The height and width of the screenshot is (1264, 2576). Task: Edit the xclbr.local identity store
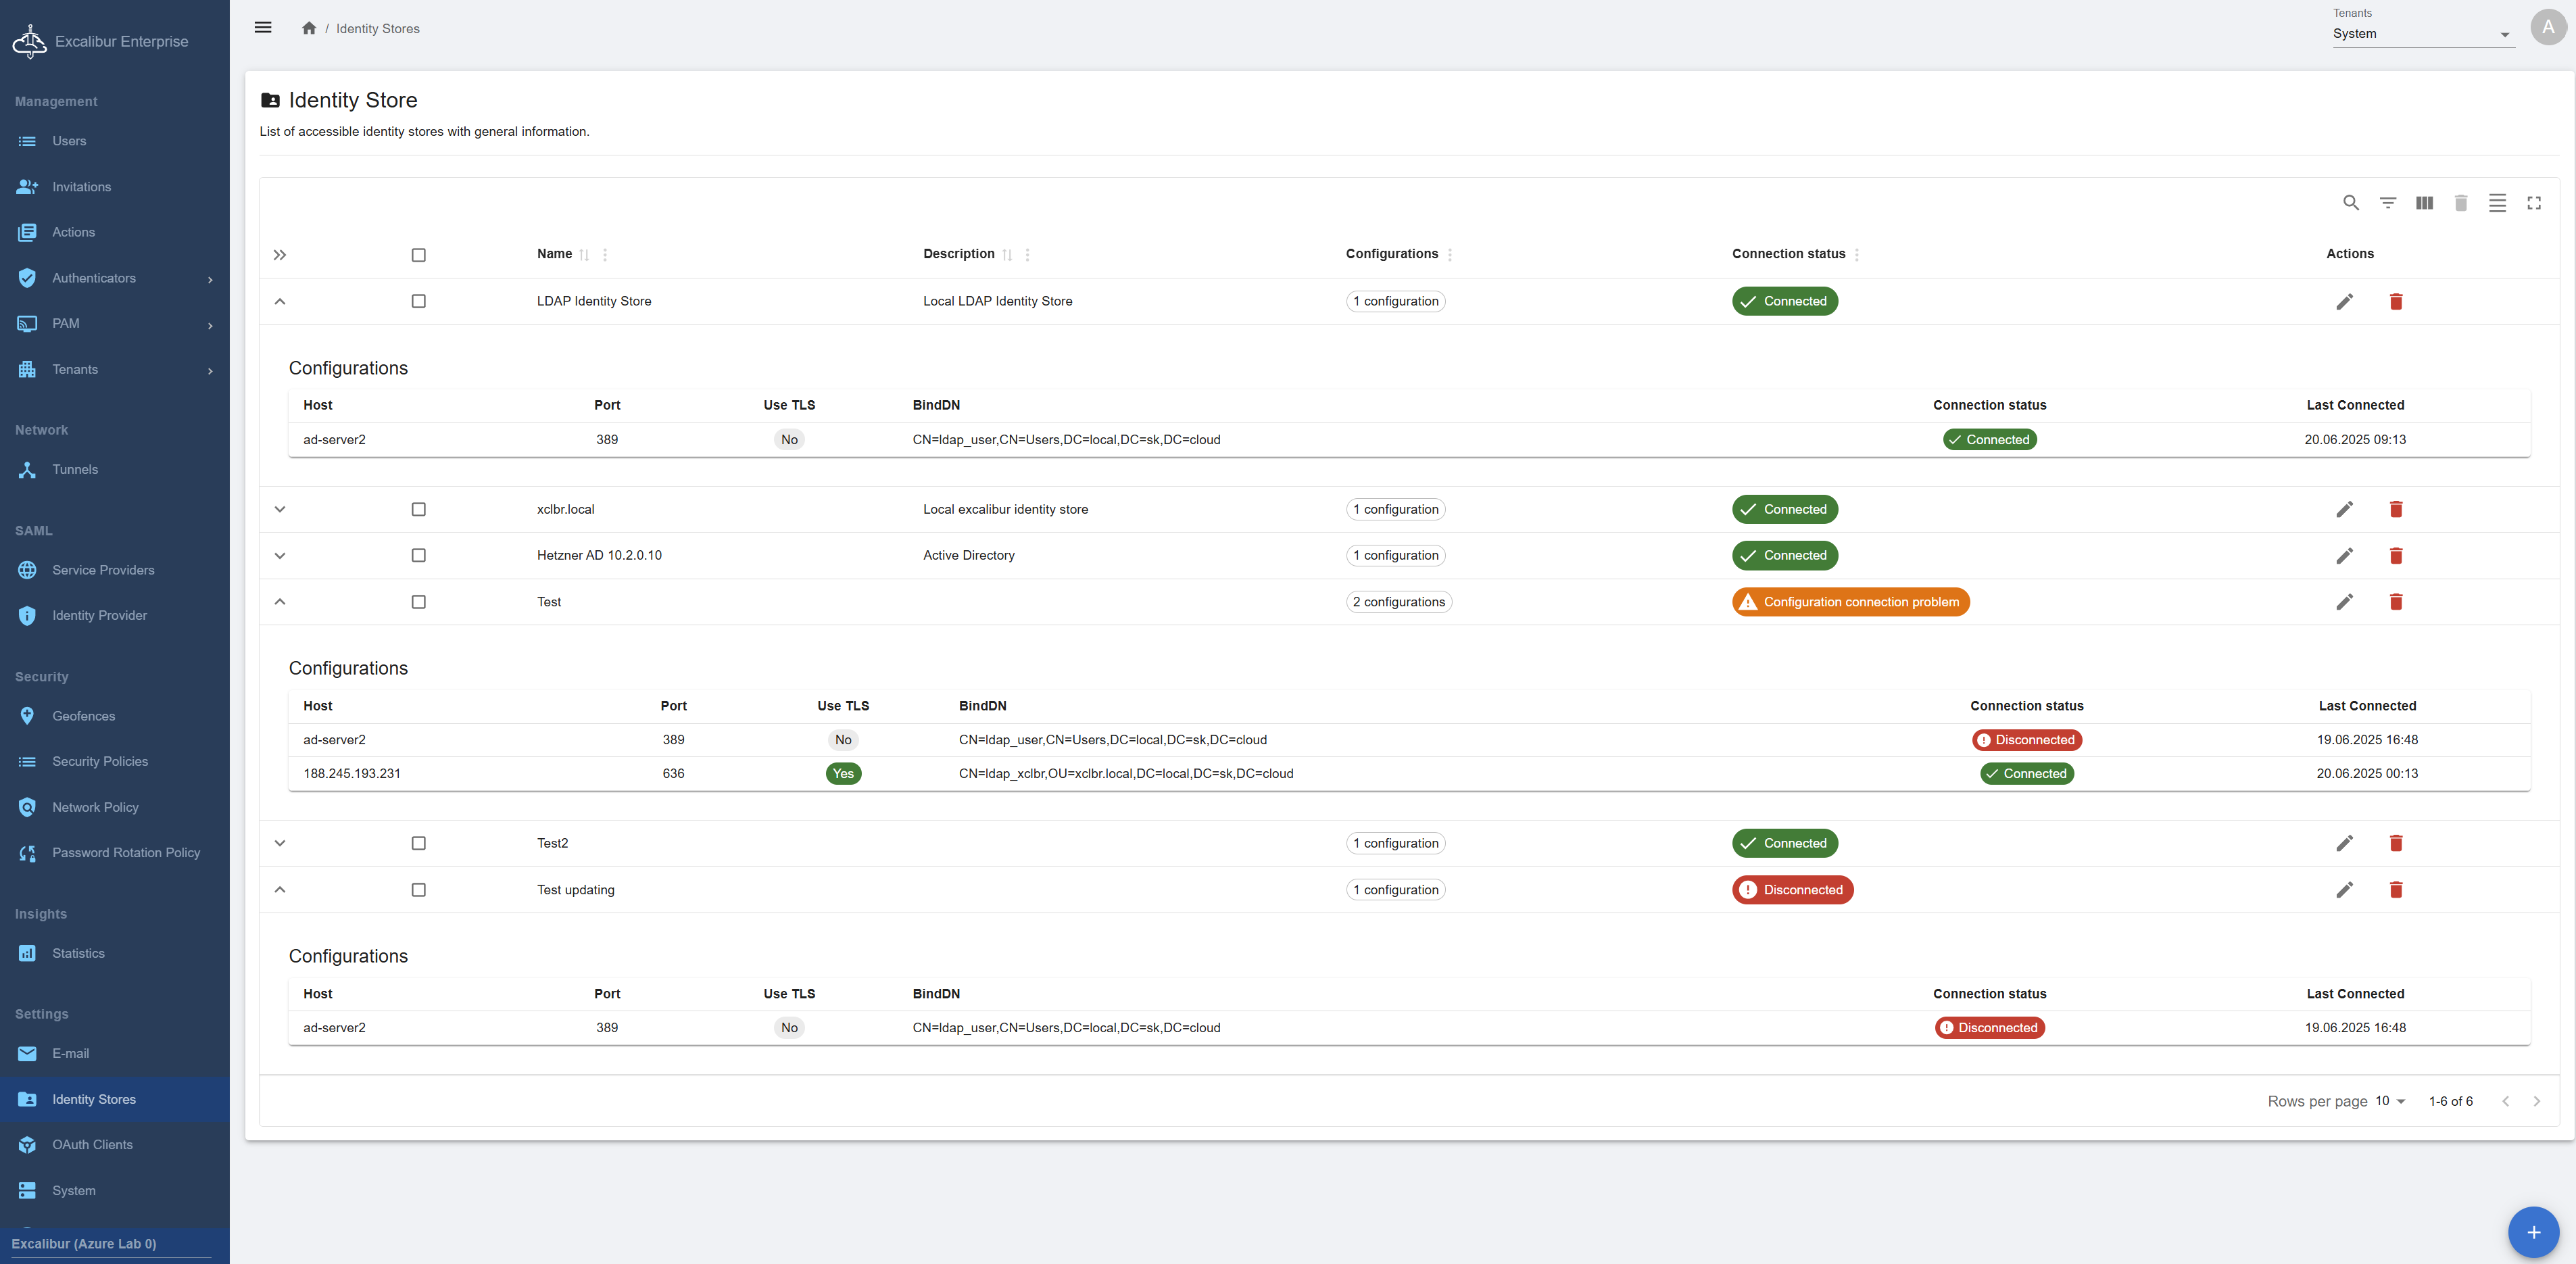2344,510
